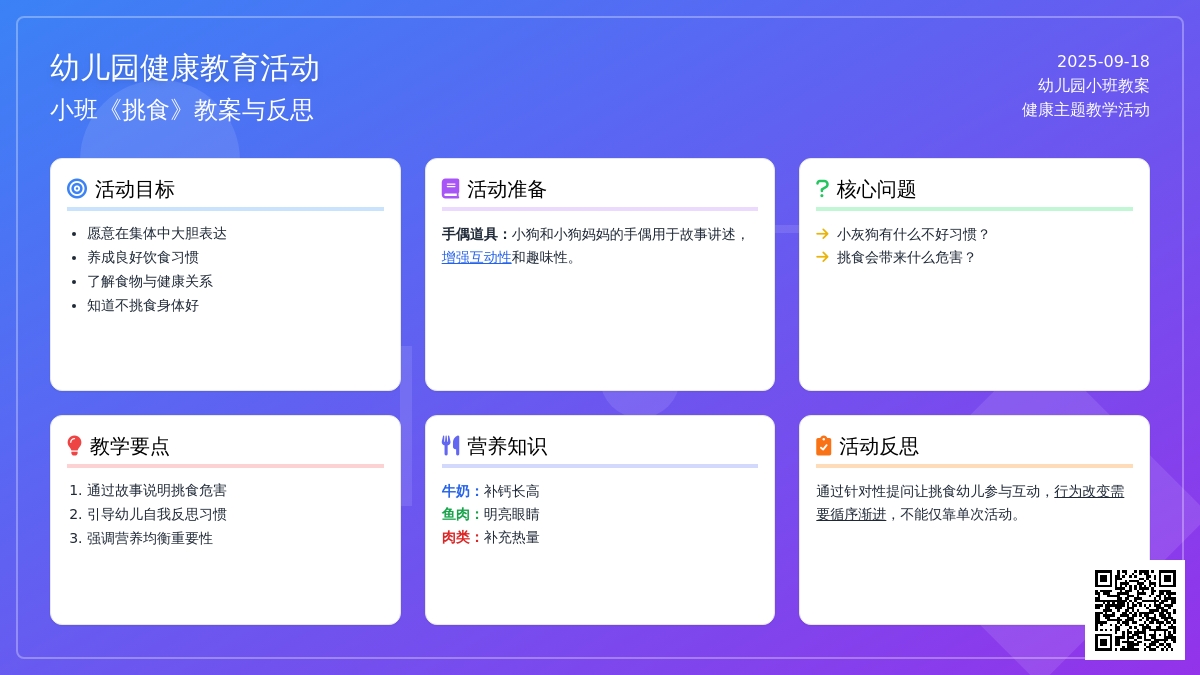Click the arrow before 挑食会带来什么危害
1200x675 pixels.
point(822,257)
